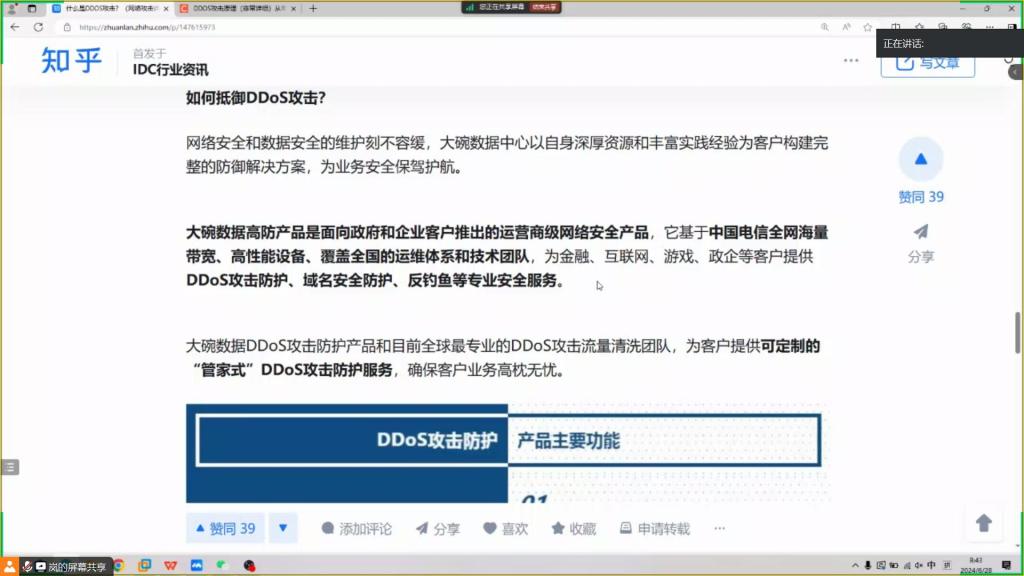This screenshot has width=1024, height=576.
Task: Open a new browser tab
Action: coord(313,8)
